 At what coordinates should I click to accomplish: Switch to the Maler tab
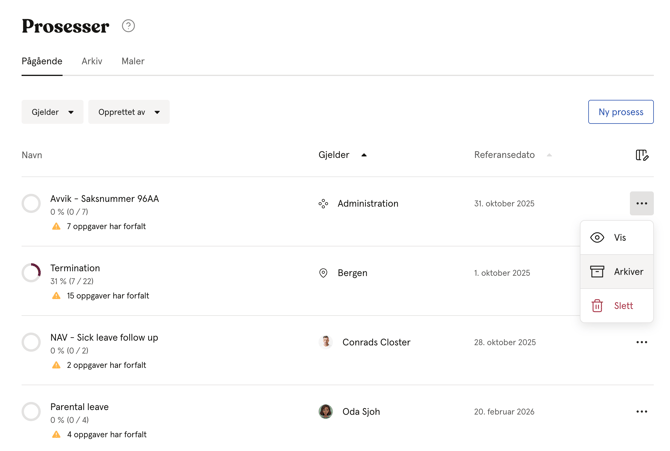(x=133, y=61)
